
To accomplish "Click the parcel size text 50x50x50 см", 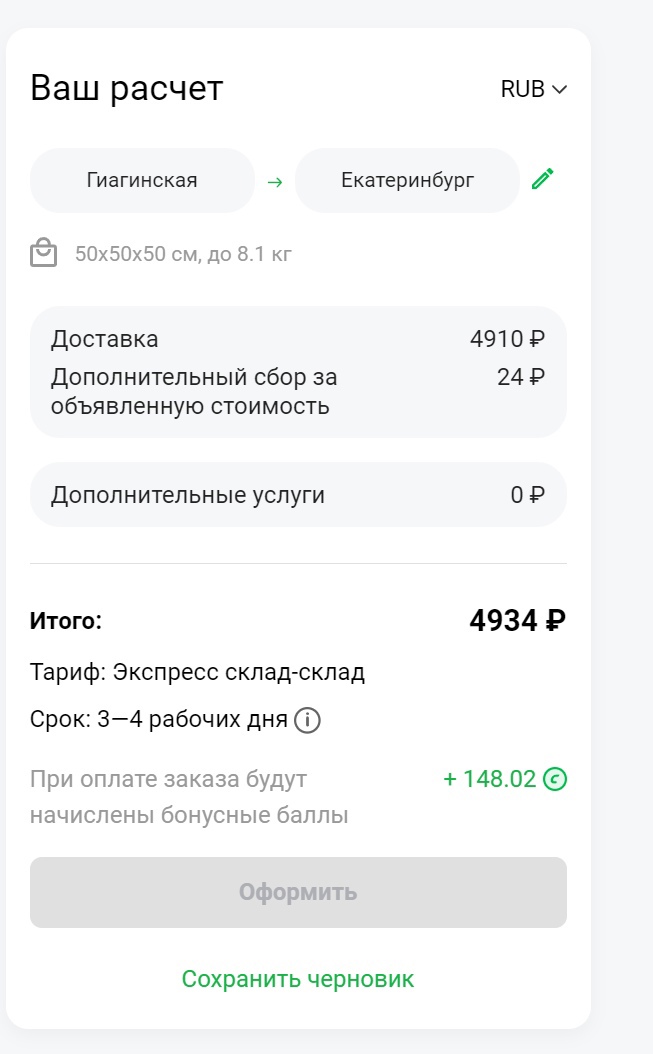I will pyautogui.click(x=183, y=254).
